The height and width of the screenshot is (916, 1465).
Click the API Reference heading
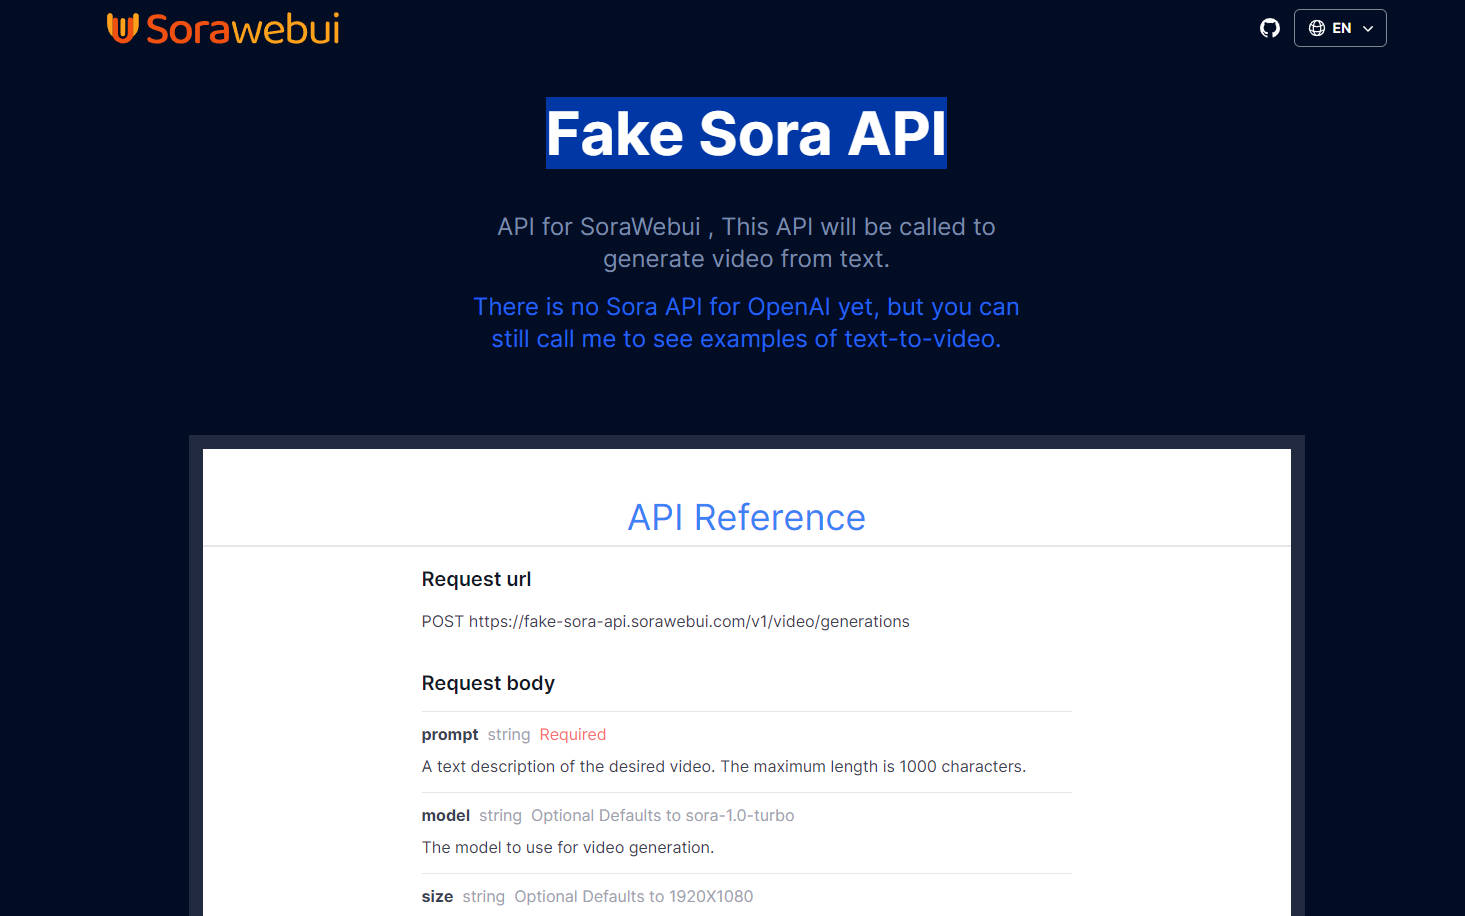[x=746, y=517]
